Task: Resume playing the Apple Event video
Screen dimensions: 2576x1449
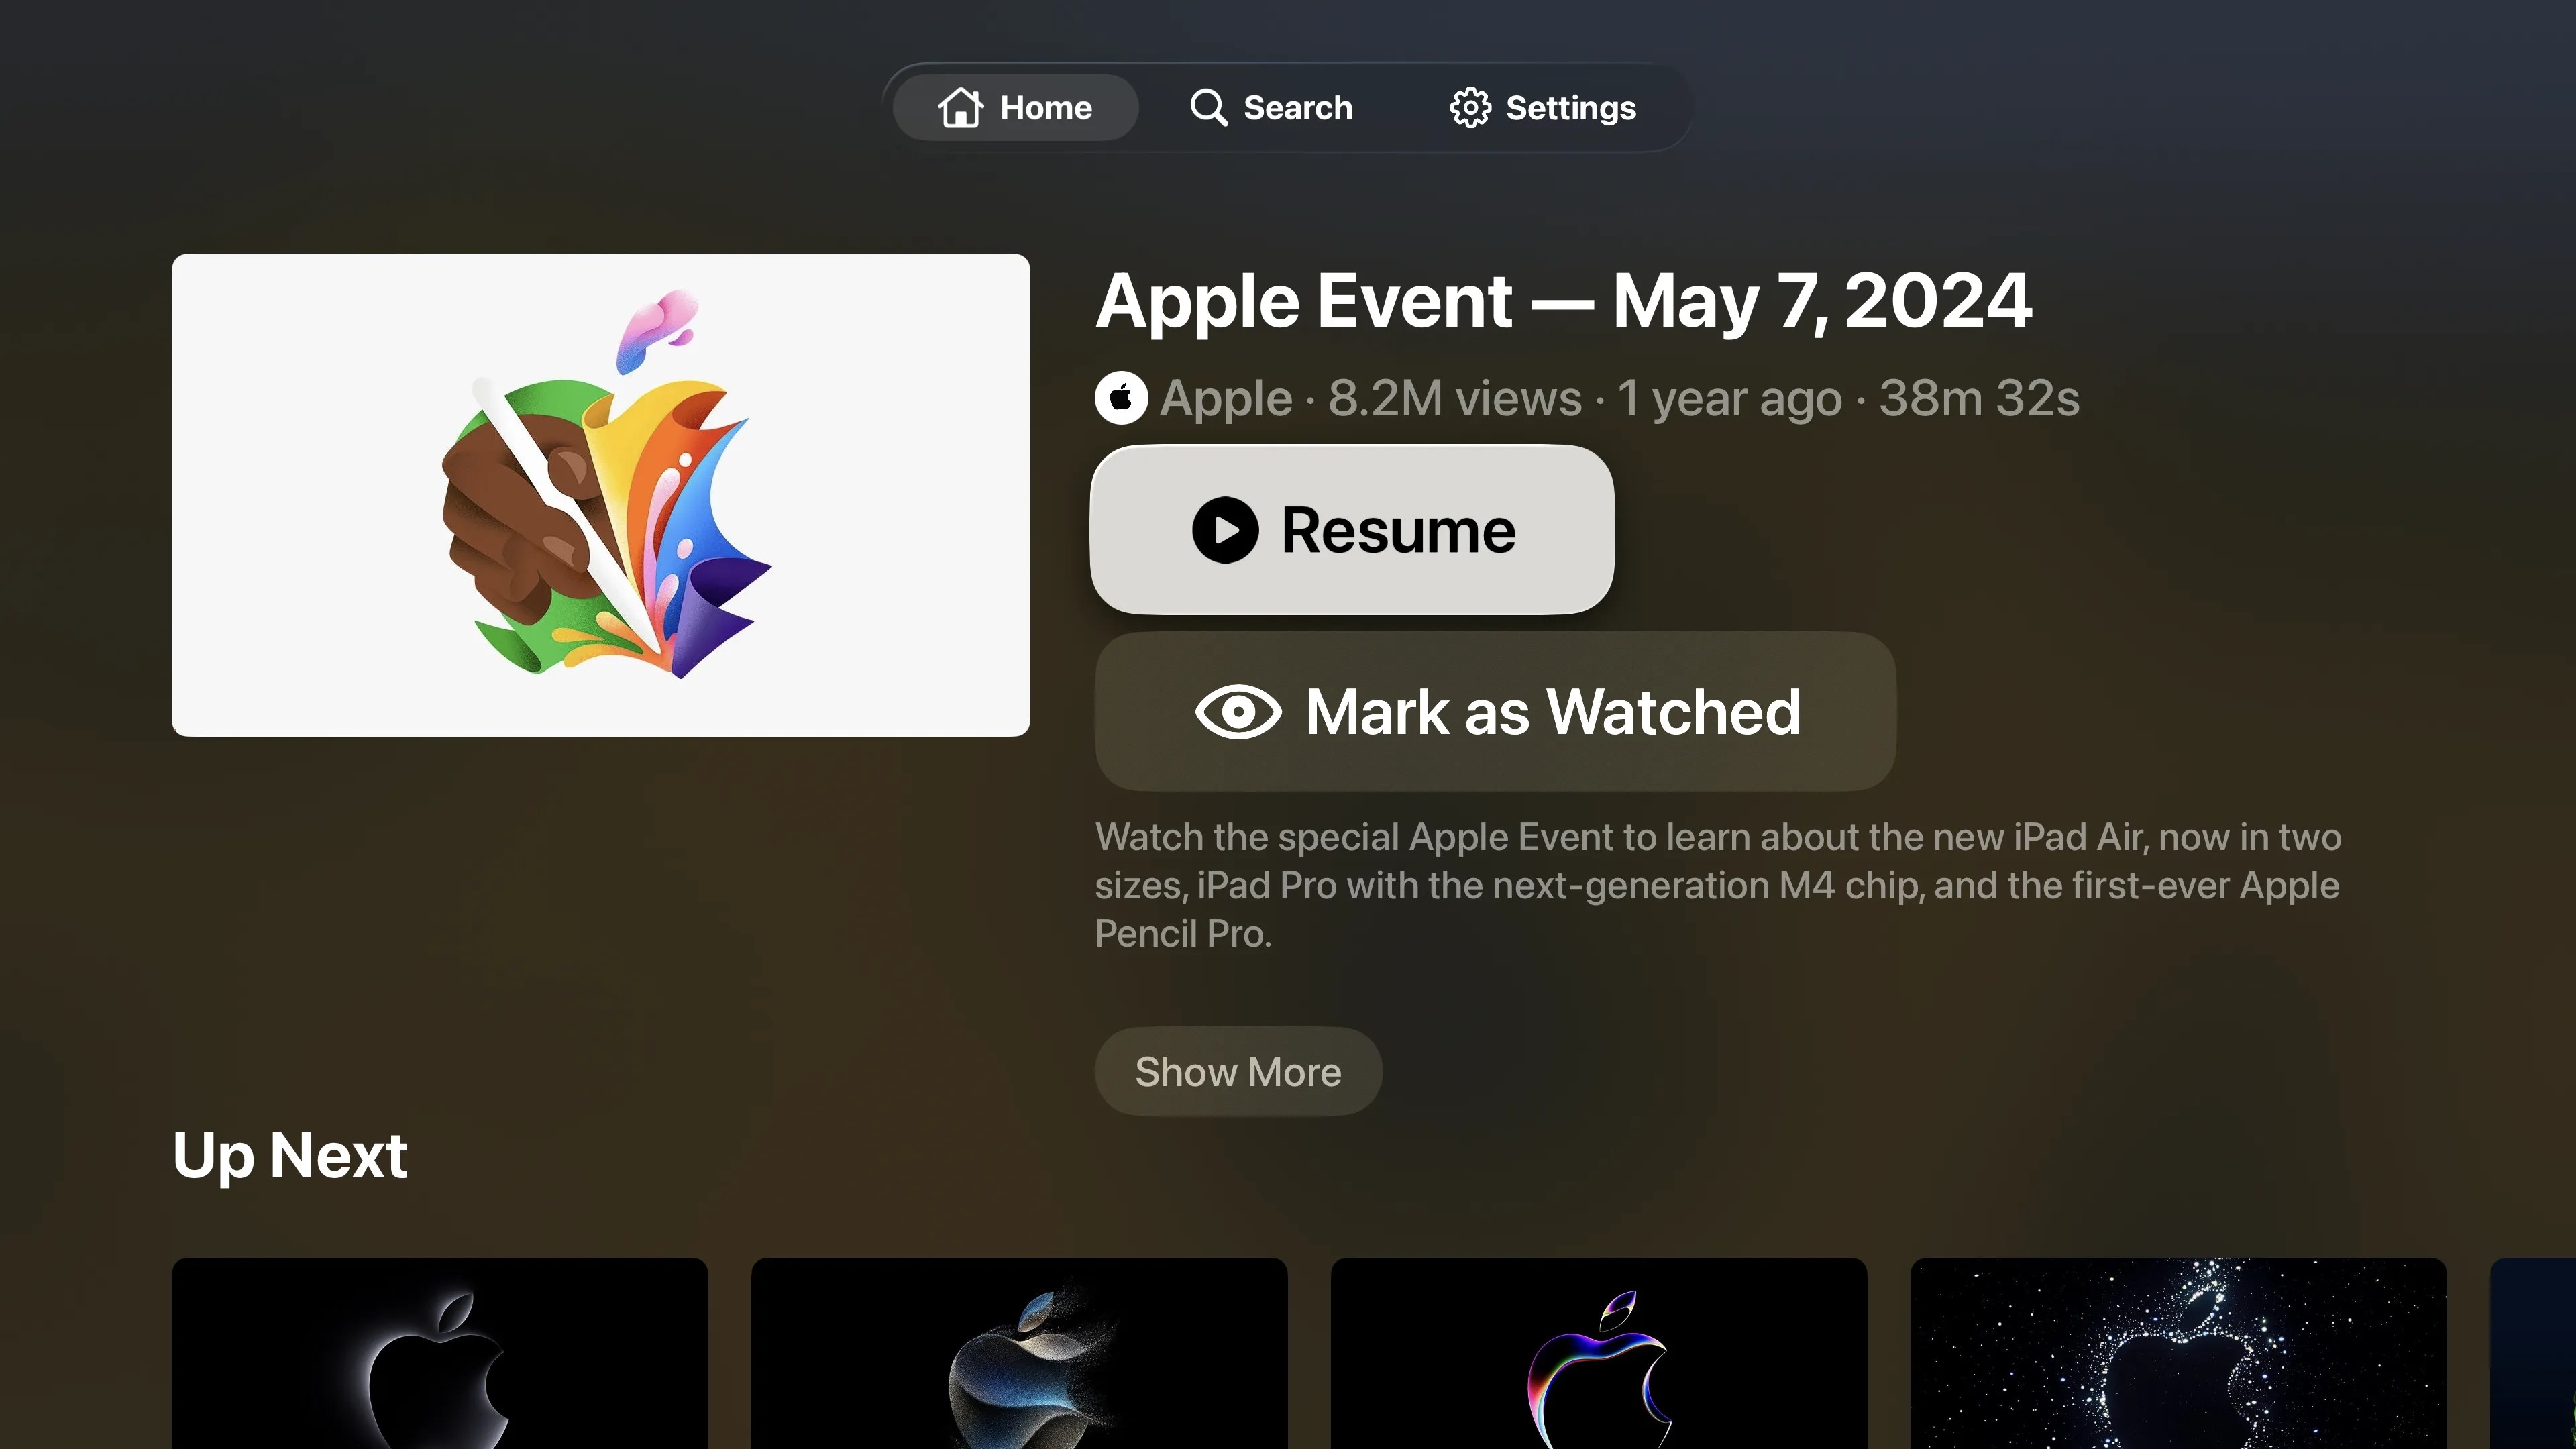Action: [x=1351, y=529]
